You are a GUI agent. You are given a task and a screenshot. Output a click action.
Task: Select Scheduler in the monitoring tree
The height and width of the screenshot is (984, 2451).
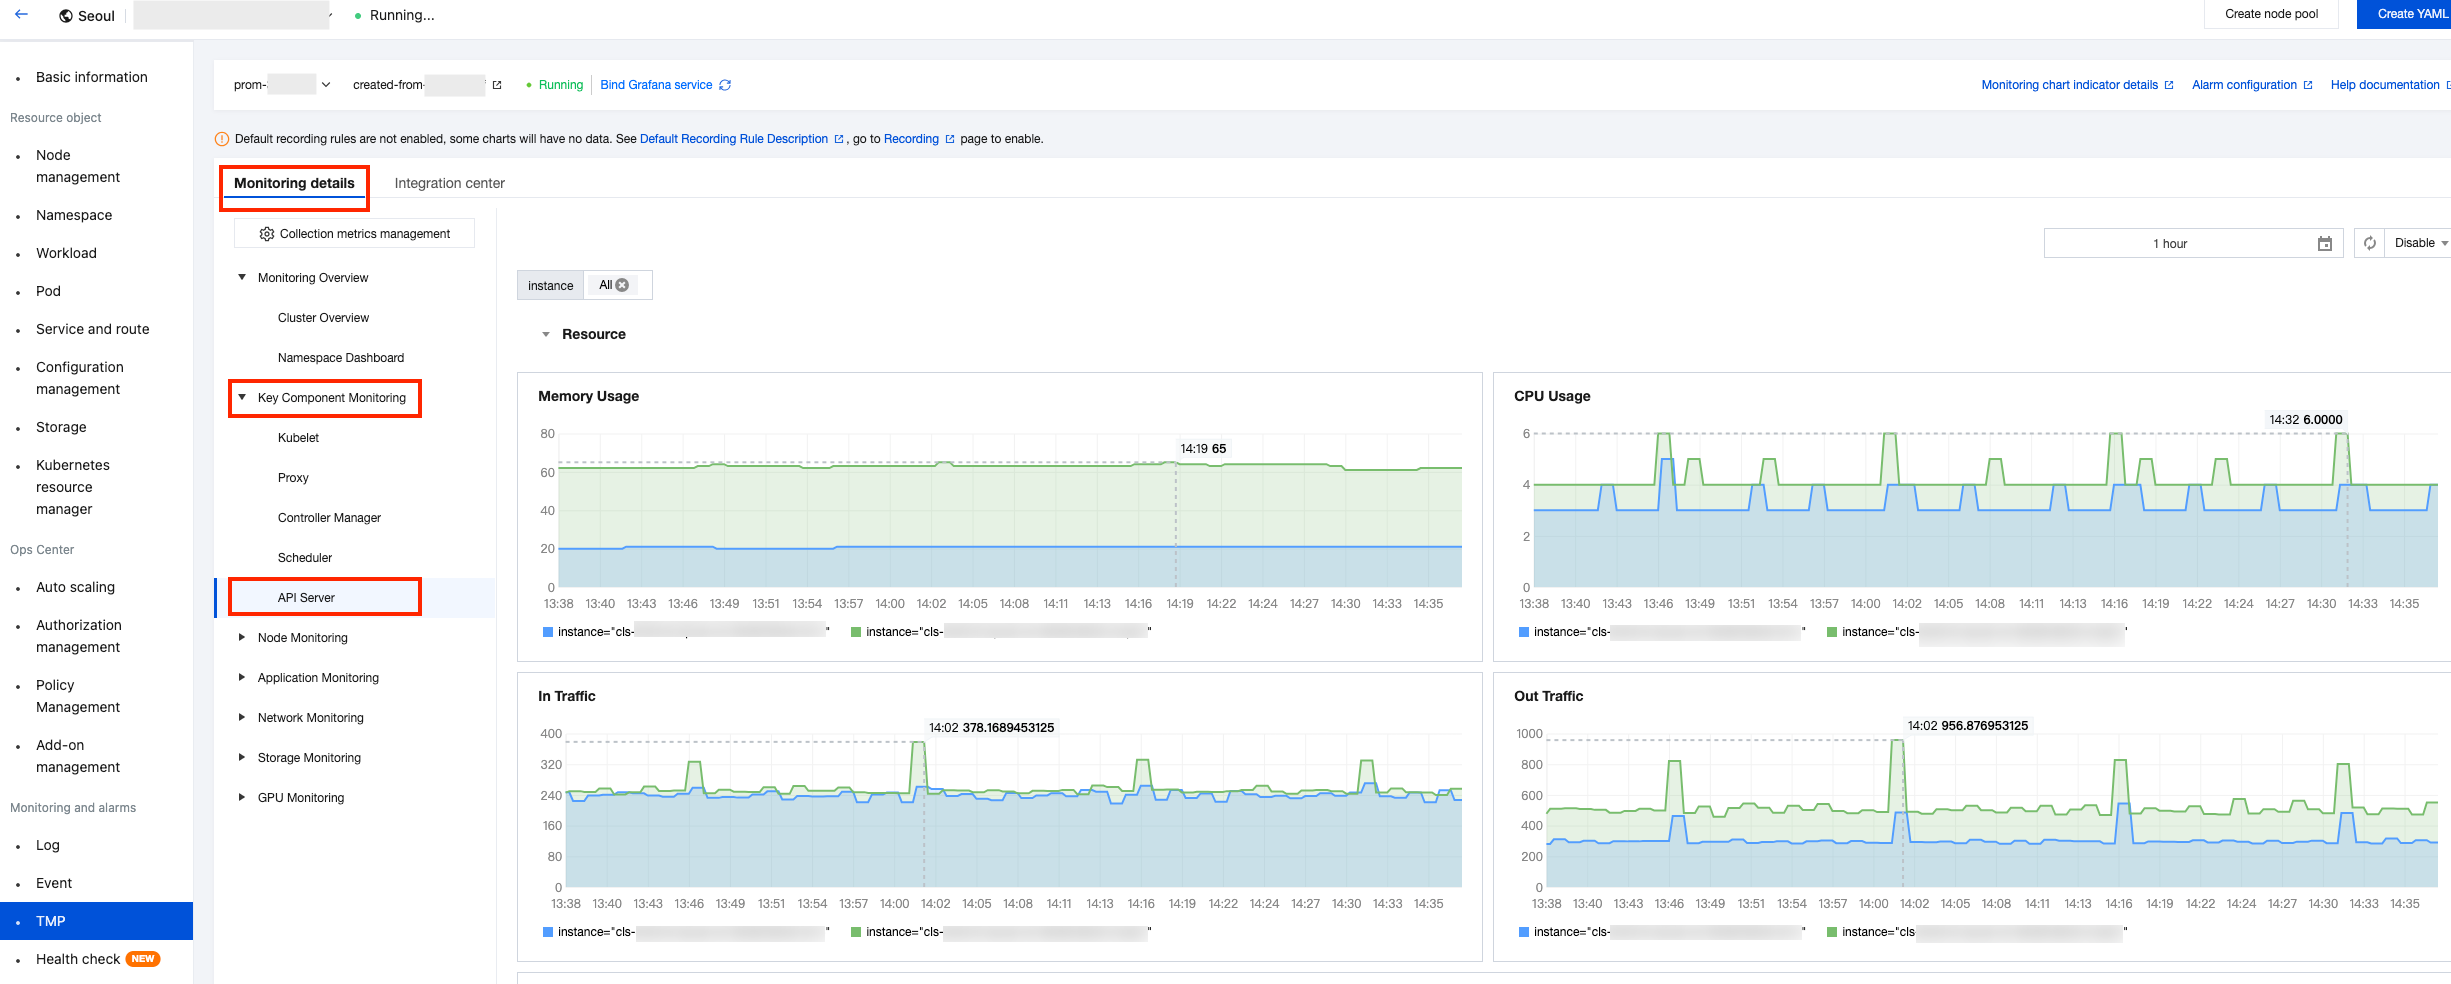click(x=305, y=558)
